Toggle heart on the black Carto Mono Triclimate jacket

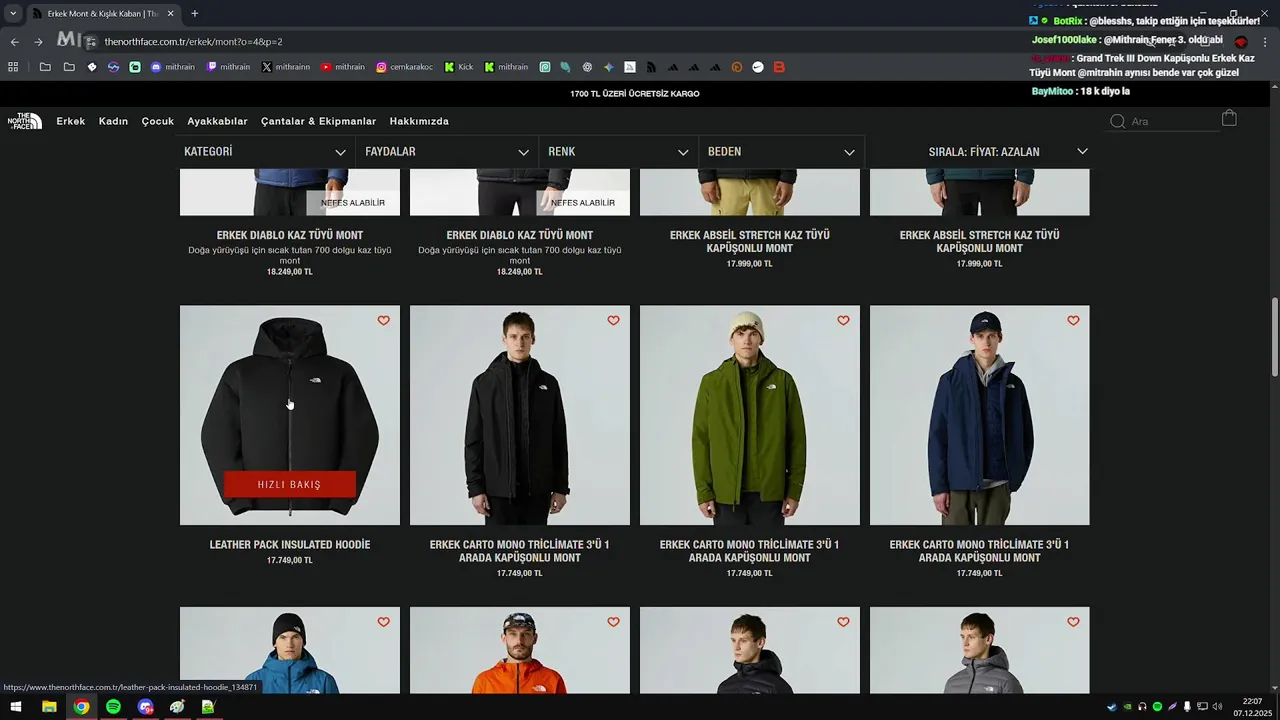(613, 321)
